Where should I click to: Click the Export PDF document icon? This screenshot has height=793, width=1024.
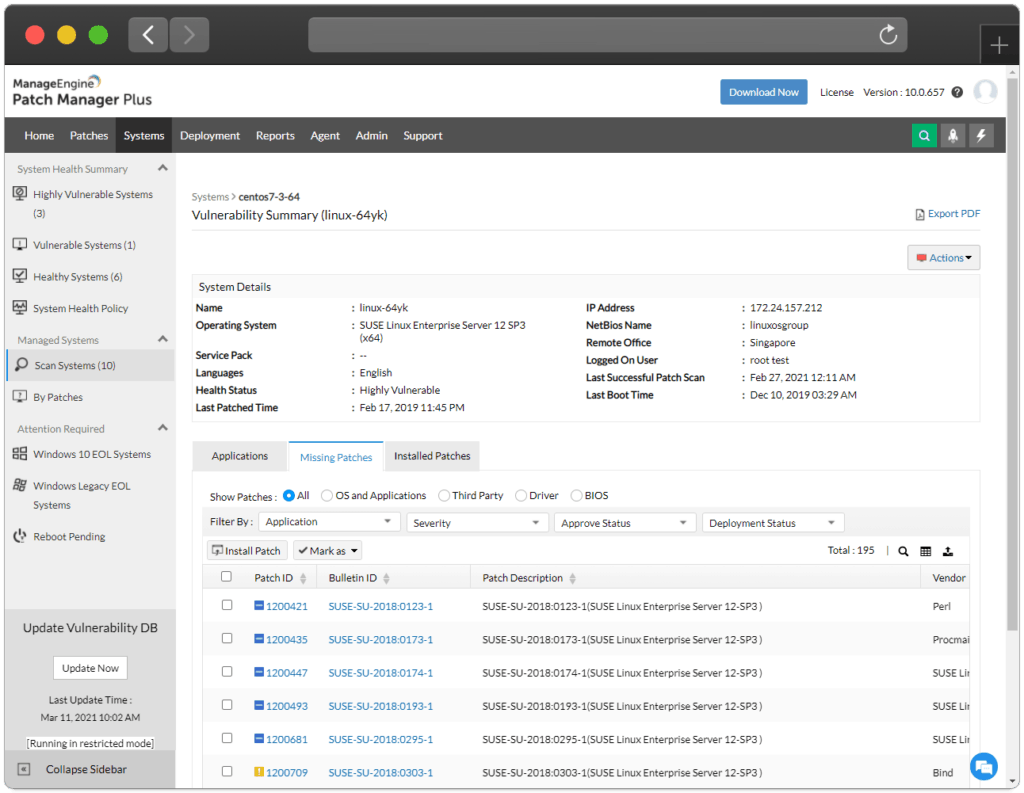coord(920,214)
